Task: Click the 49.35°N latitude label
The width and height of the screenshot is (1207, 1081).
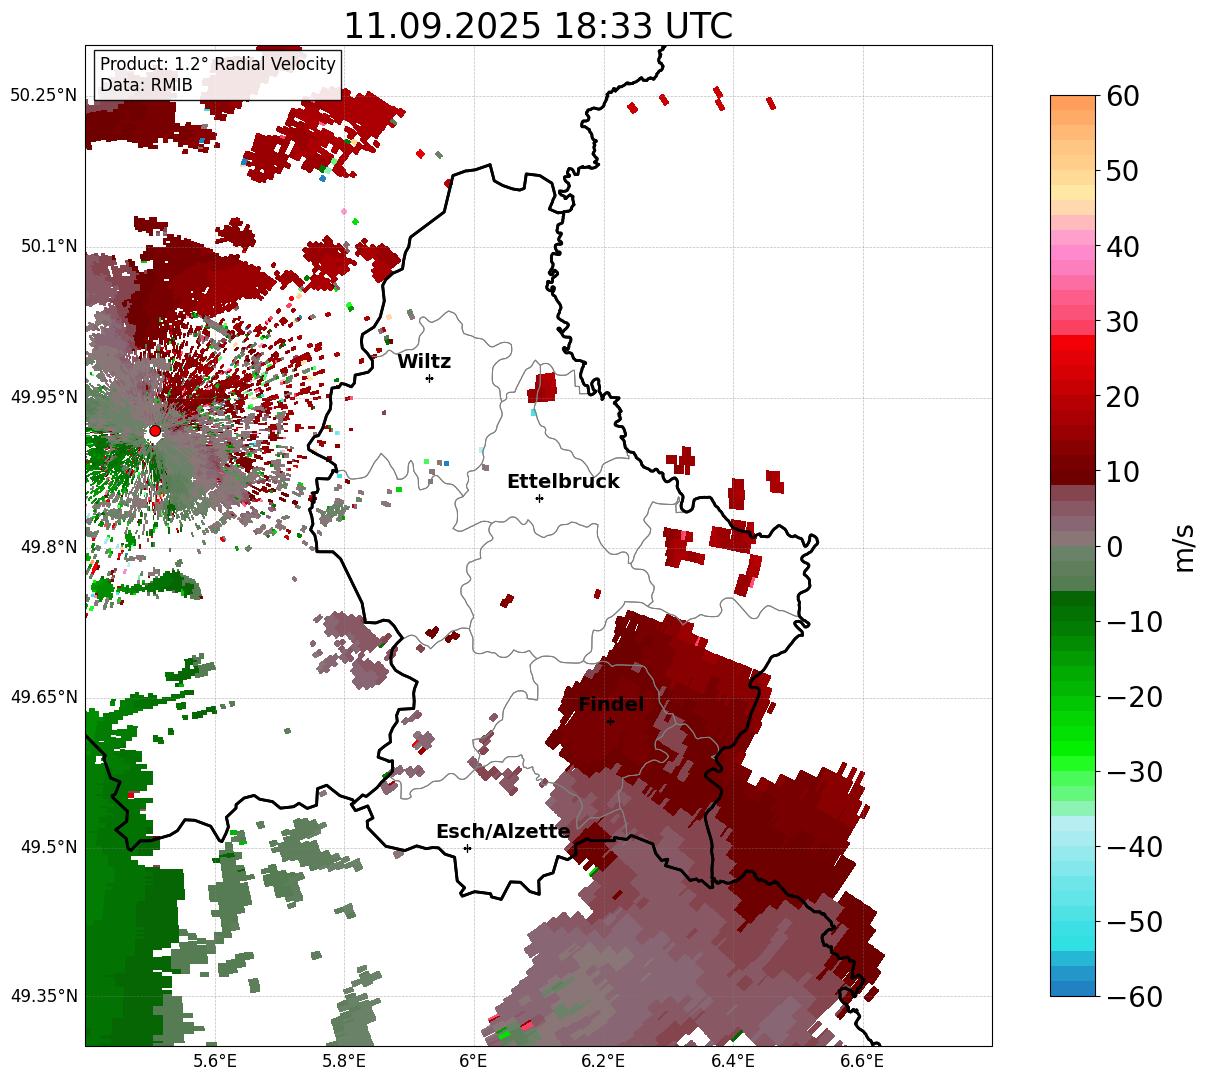Action: (43, 996)
